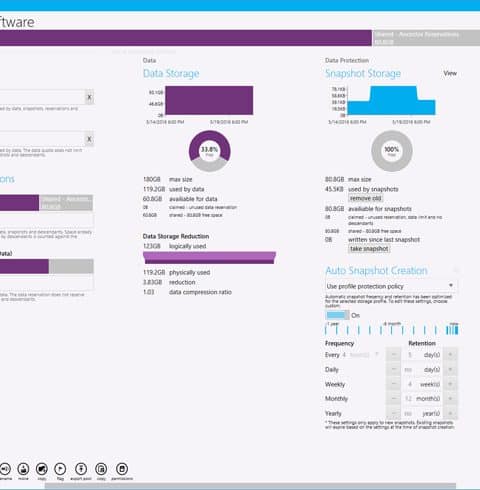Image resolution: width=480 pixels, height=490 pixels.
Task: Increase retention for the Every row
Action: (450, 355)
